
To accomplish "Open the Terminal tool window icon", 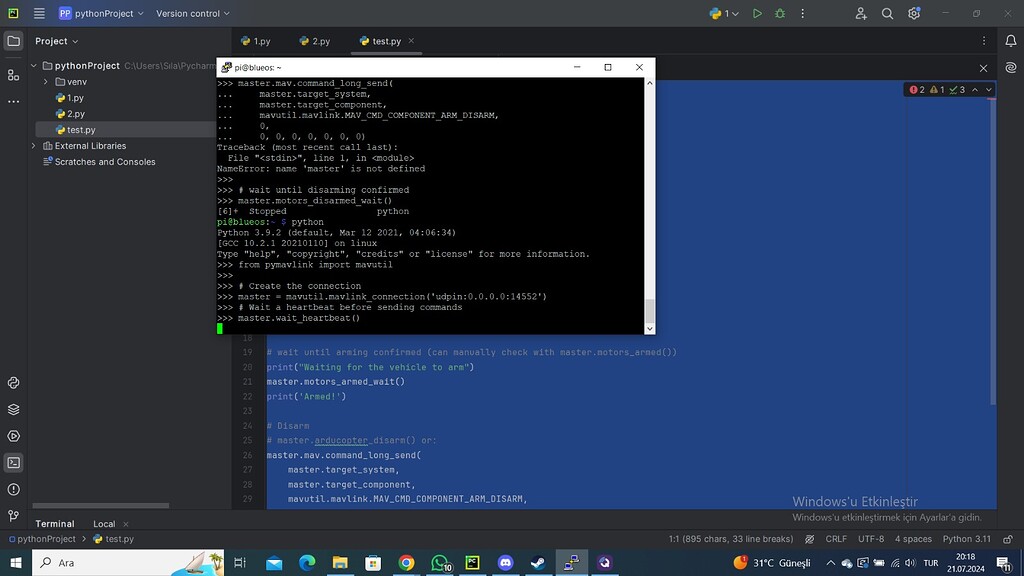I will 14,462.
